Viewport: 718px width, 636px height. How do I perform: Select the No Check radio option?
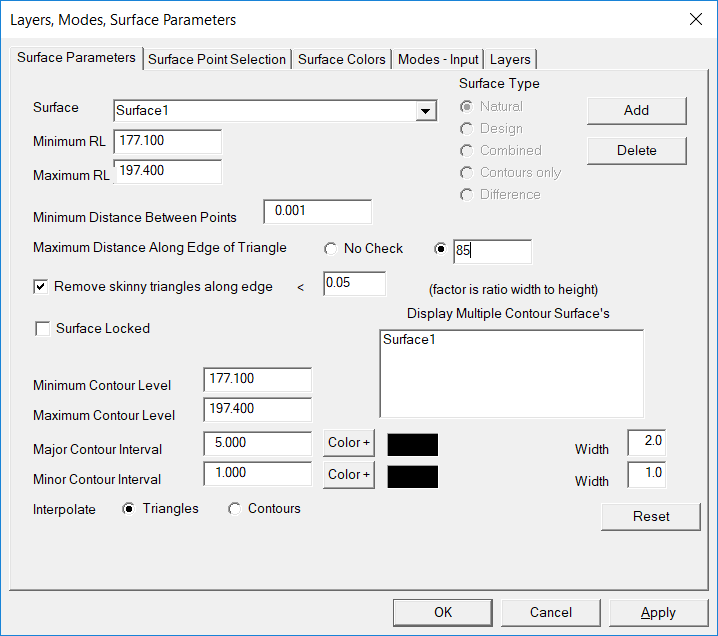tap(331, 249)
